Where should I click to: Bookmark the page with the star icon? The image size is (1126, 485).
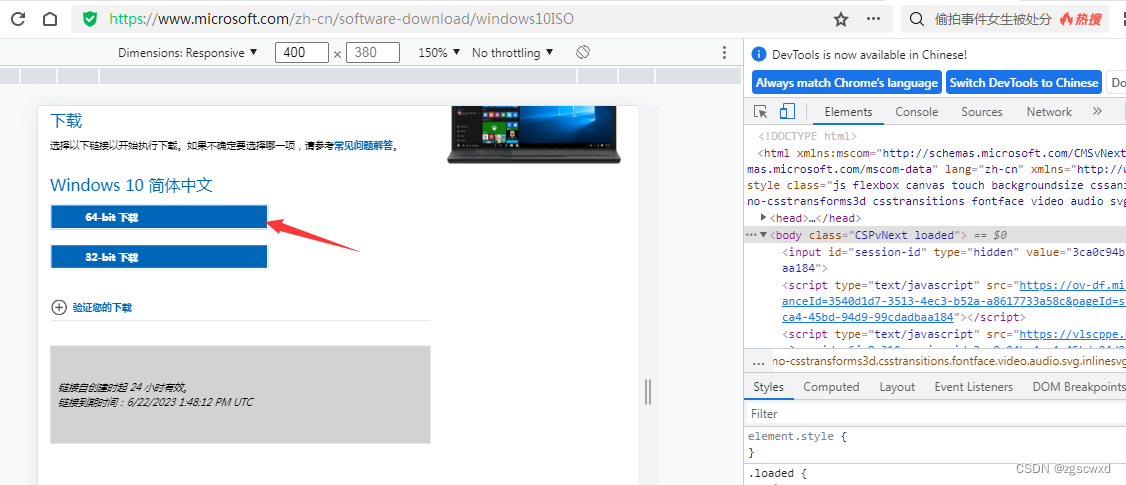click(841, 19)
